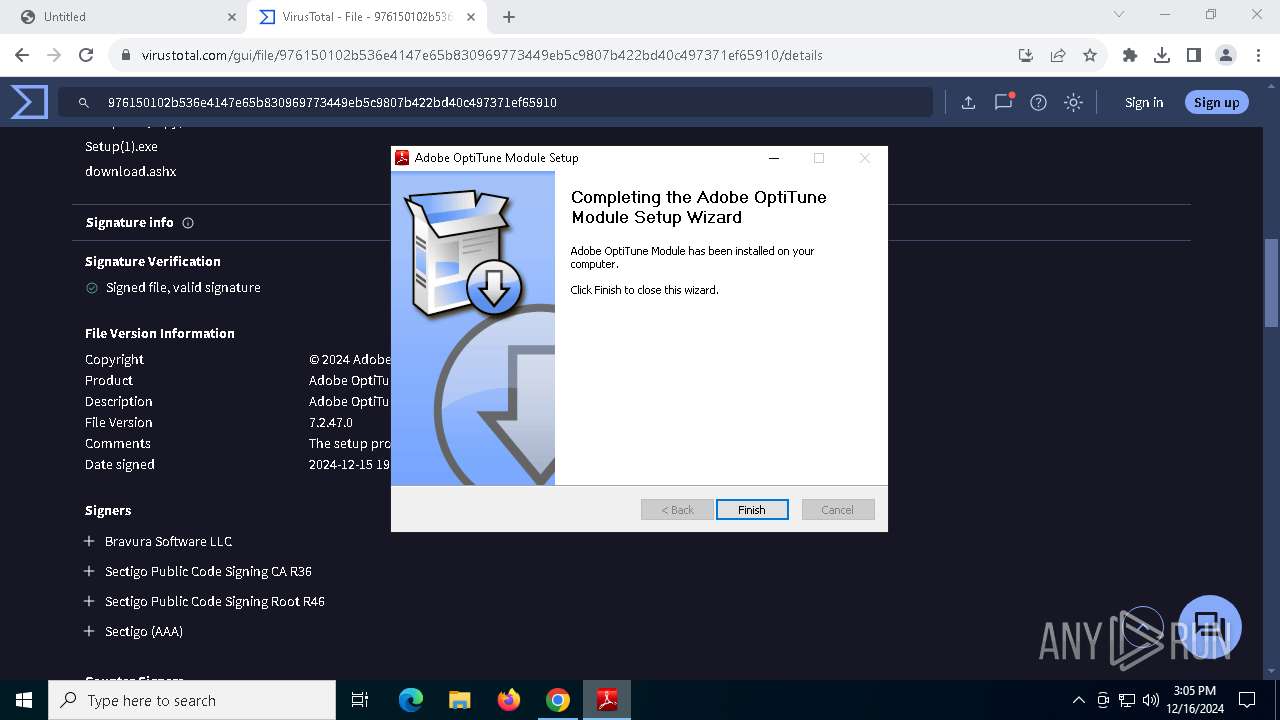Open a new Chrome tab
This screenshot has height=720, width=1280.
click(x=509, y=17)
